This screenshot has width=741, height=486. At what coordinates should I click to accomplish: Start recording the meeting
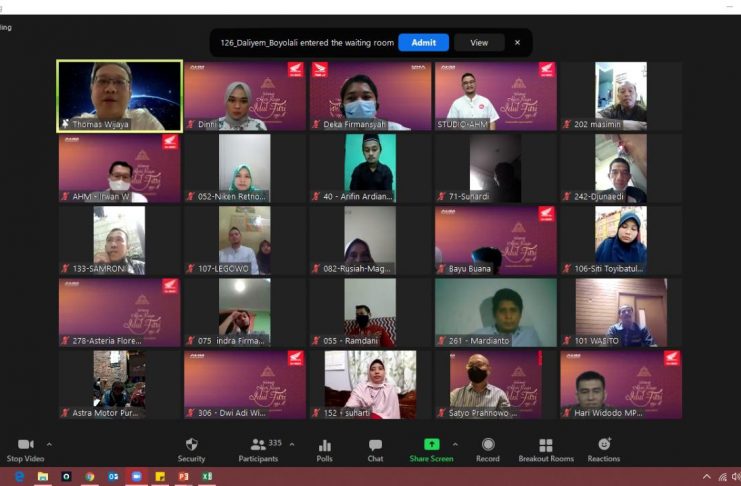tap(488, 449)
